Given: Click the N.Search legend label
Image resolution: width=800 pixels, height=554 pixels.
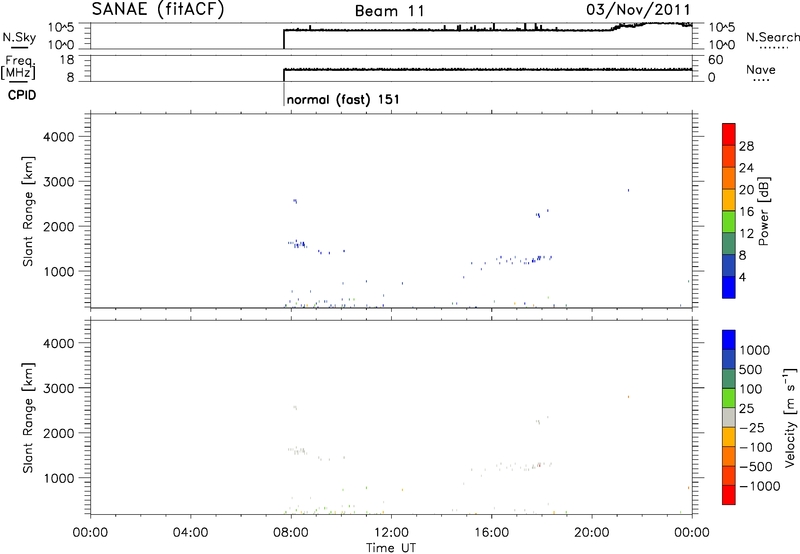Looking at the screenshot, I should coord(773,37).
